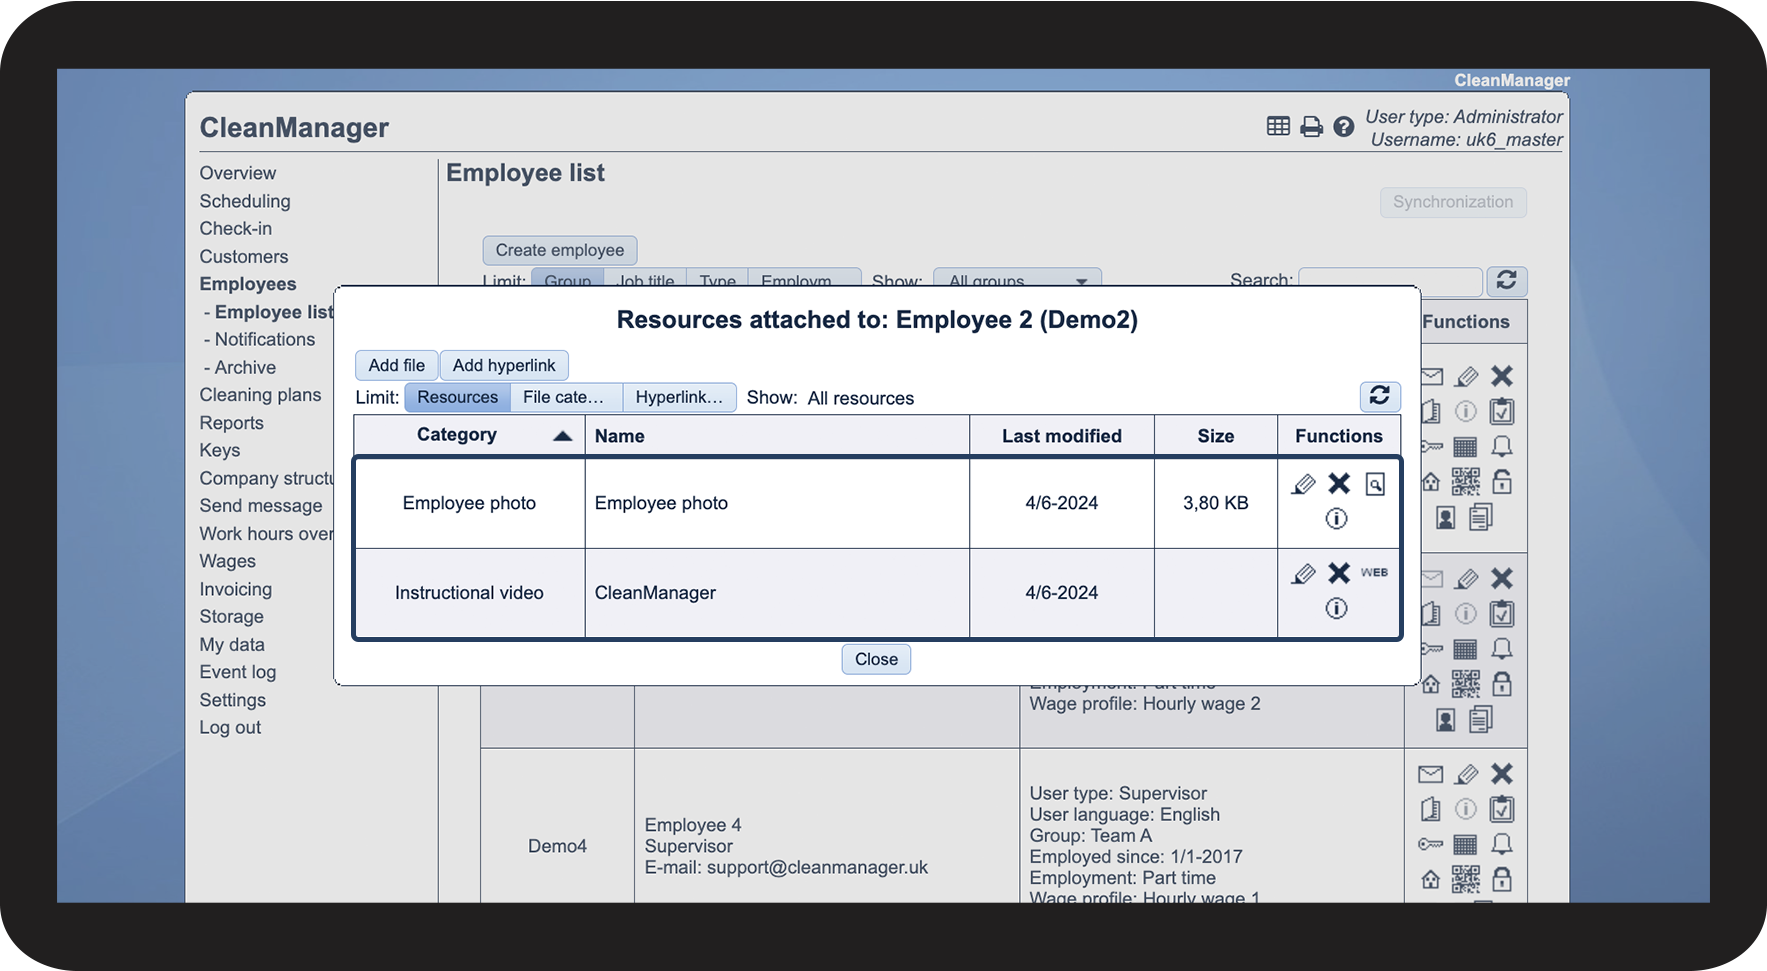Edit the Employee photo resource
Viewport: 1767px width, 971px height.
pyautogui.click(x=1302, y=485)
